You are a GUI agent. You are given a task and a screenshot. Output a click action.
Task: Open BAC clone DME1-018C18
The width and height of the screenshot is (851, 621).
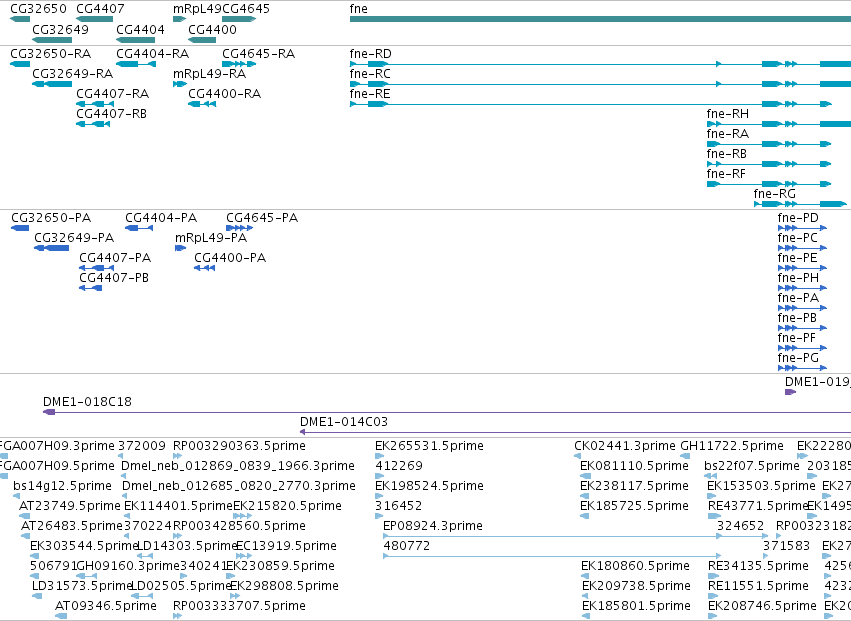[x=87, y=402]
